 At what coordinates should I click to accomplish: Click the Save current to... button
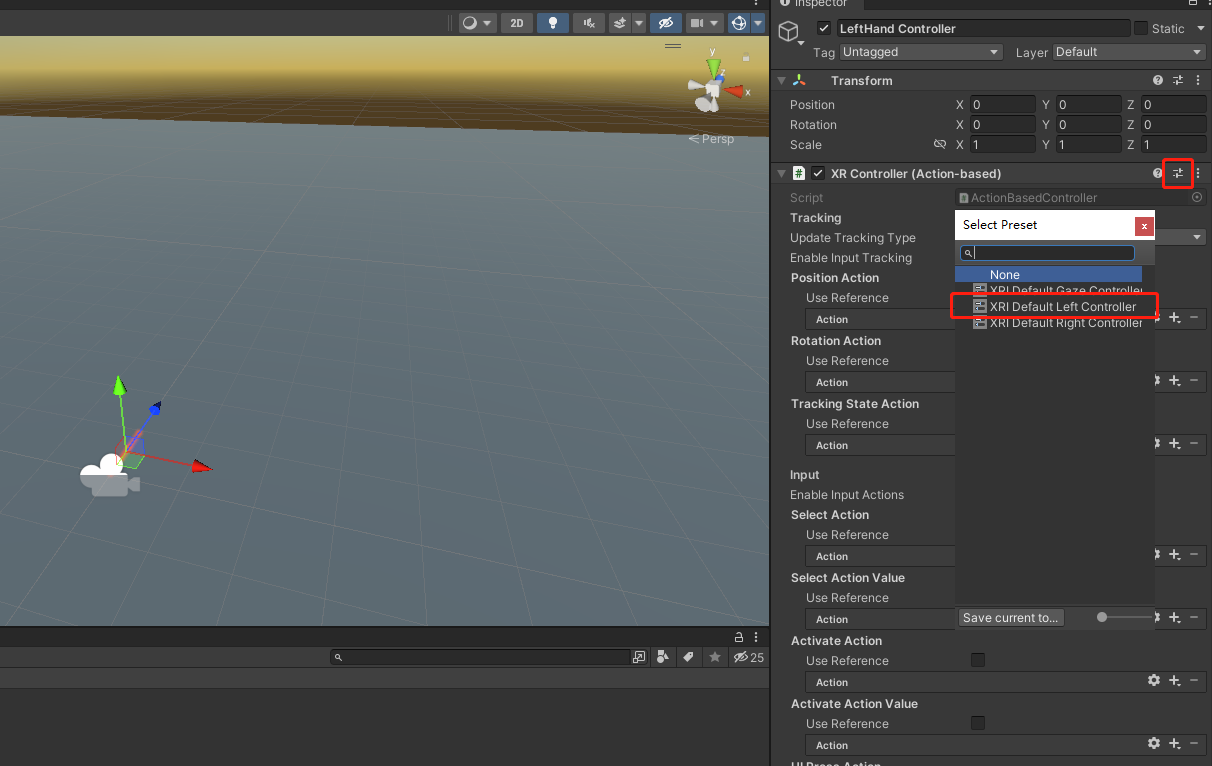pos(1010,618)
